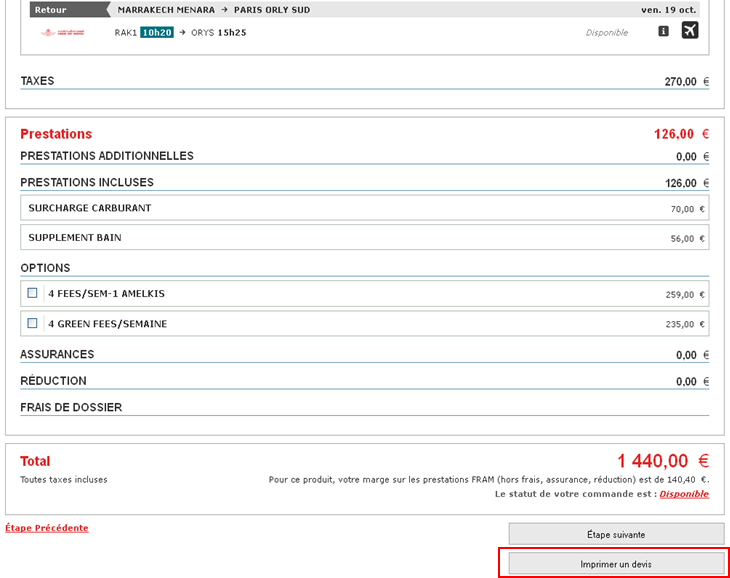Image resolution: width=730 pixels, height=578 pixels.
Task: Open the flight info icon
Action: pyautogui.click(x=663, y=32)
